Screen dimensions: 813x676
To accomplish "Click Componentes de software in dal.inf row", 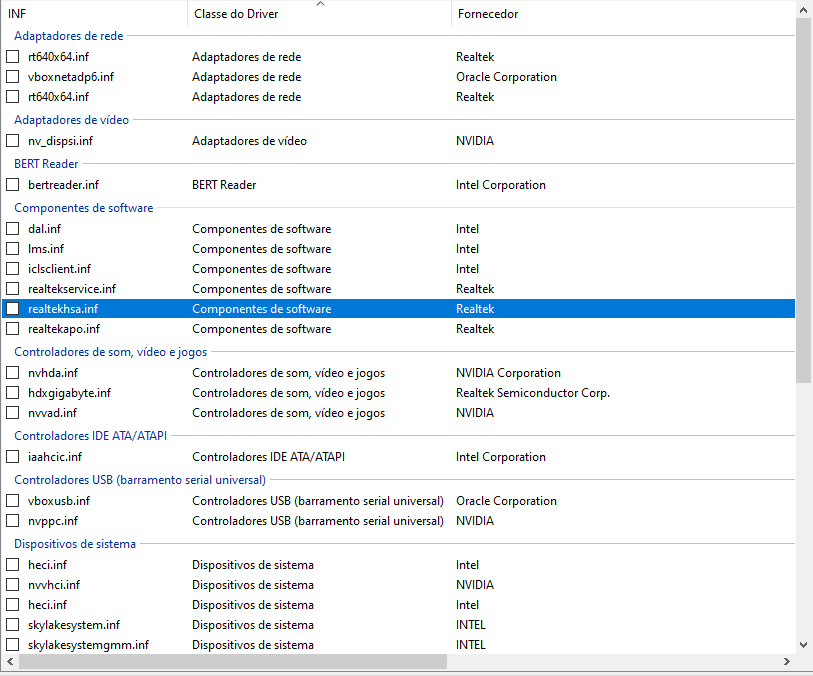I will coord(261,229).
